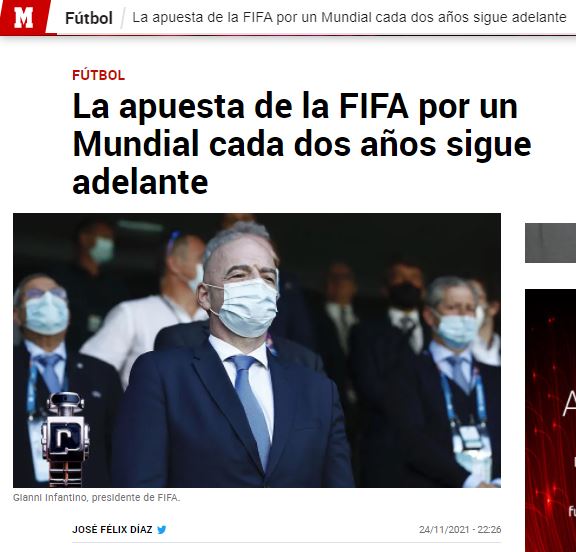Open the red advertisement banner on right
Screen dimensions: 576x552
(550, 420)
